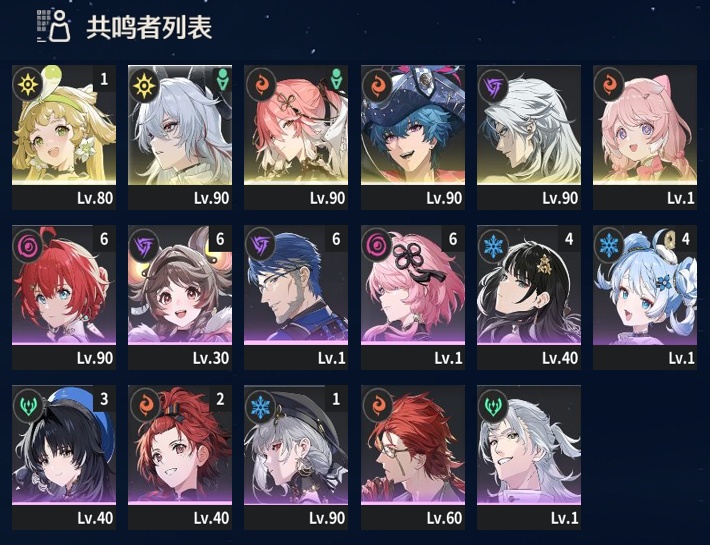710x545 pixels.
Task: Click the 共鸣者列表 title text
Action: pyautogui.click(x=149, y=27)
